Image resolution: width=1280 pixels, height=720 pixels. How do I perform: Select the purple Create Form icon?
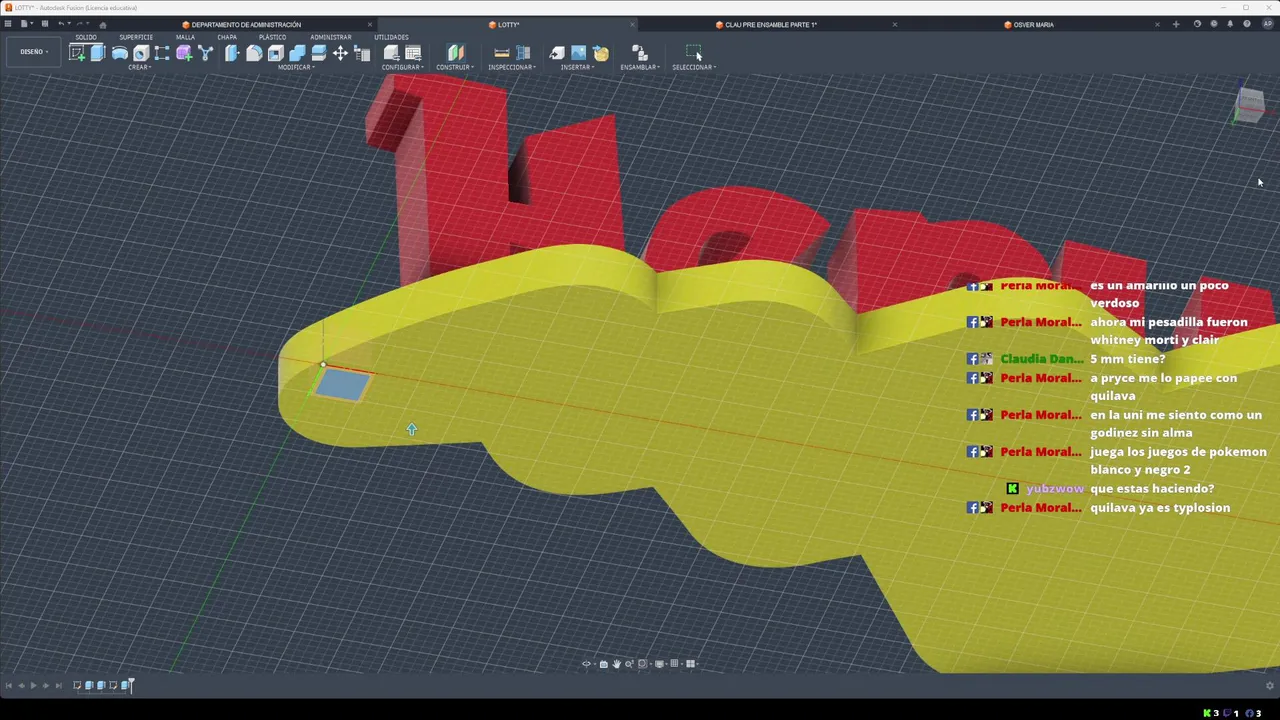184,53
